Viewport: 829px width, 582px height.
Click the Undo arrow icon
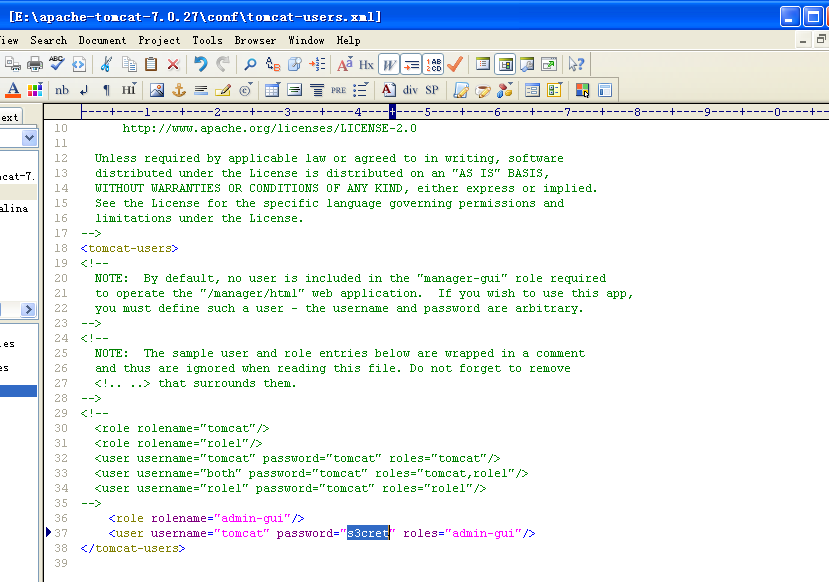coord(200,64)
